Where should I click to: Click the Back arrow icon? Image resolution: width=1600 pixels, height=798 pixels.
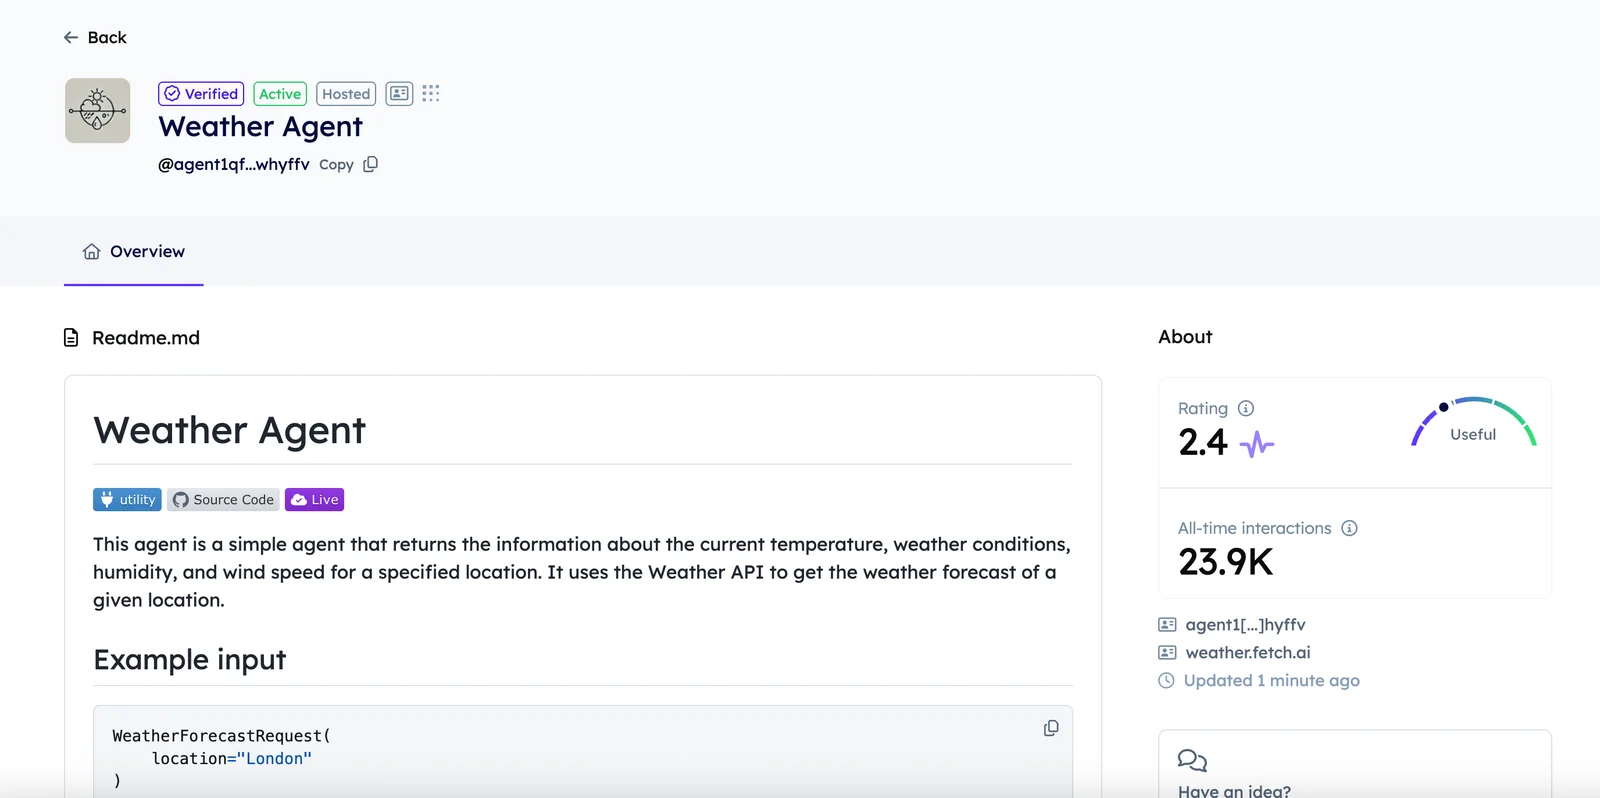[x=71, y=38]
